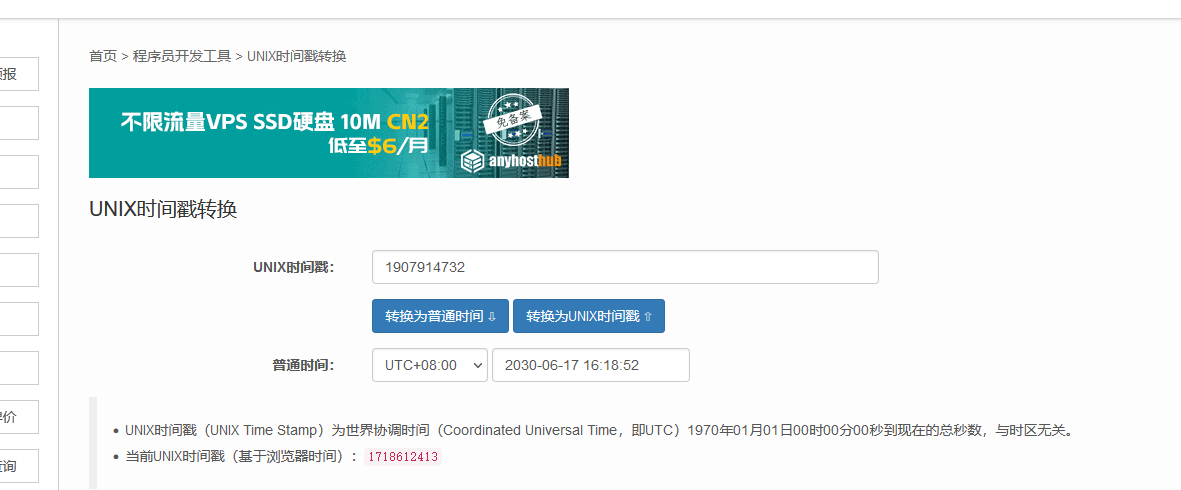Image resolution: width=1181 pixels, height=490 pixels.
Task: Focus the UNIX时间戳 input field
Action: click(625, 267)
